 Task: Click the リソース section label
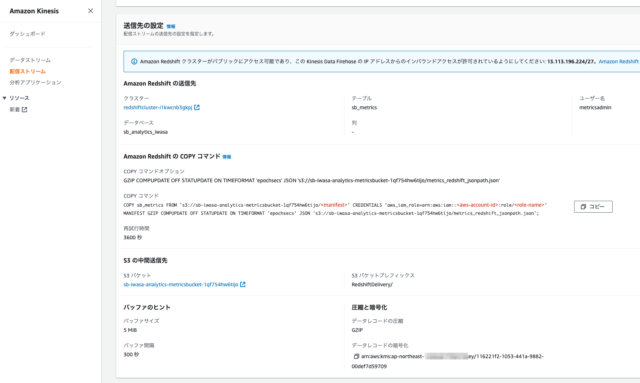coord(19,98)
